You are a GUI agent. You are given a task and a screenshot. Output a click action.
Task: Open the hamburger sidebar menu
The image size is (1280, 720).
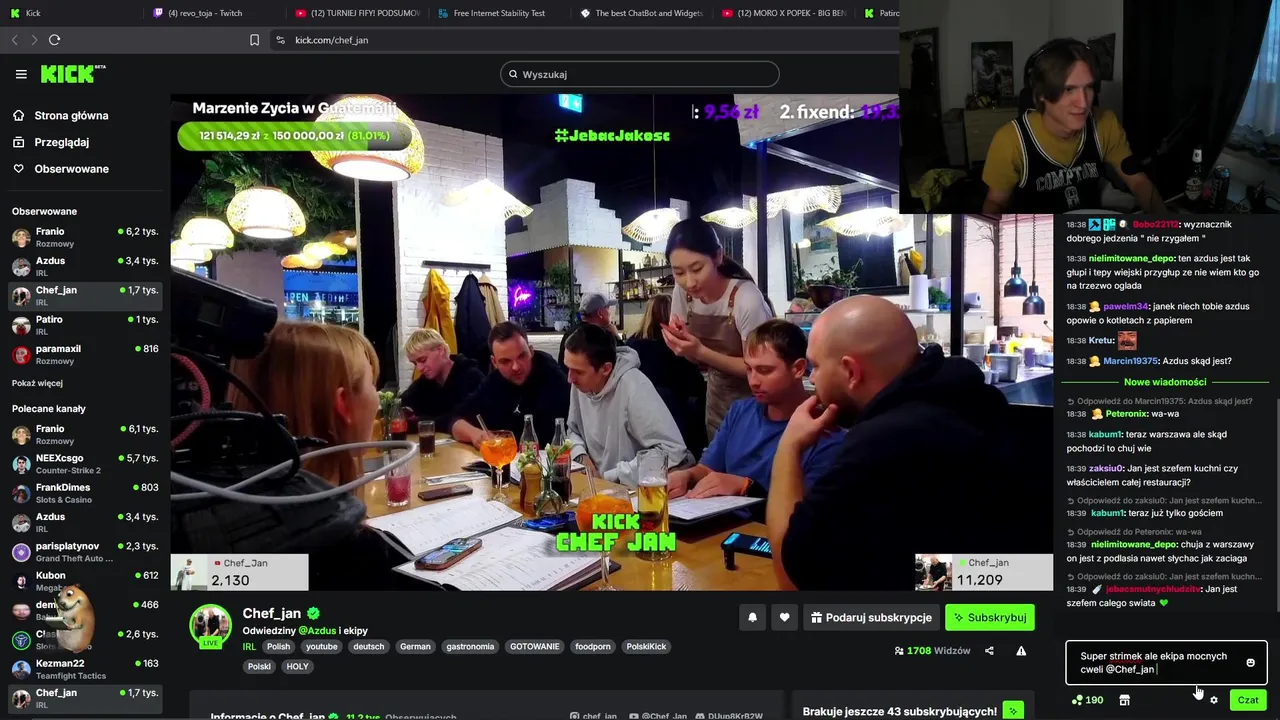click(x=21, y=74)
